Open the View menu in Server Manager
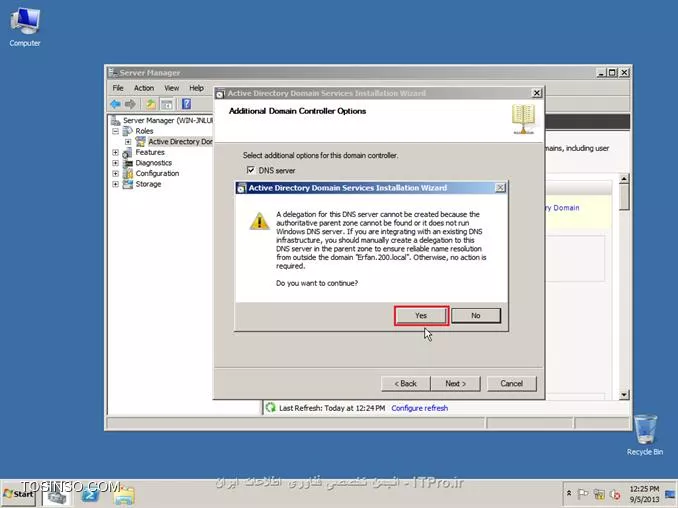678x508 pixels. (x=172, y=88)
